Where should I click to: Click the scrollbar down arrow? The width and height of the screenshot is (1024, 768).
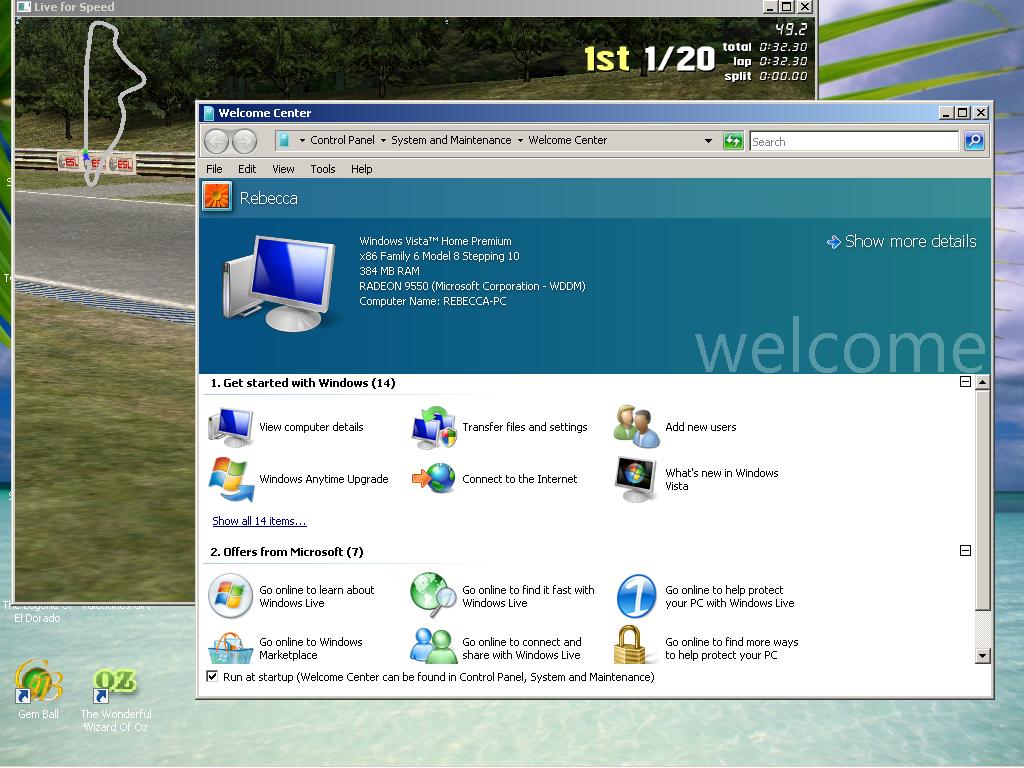(982, 656)
